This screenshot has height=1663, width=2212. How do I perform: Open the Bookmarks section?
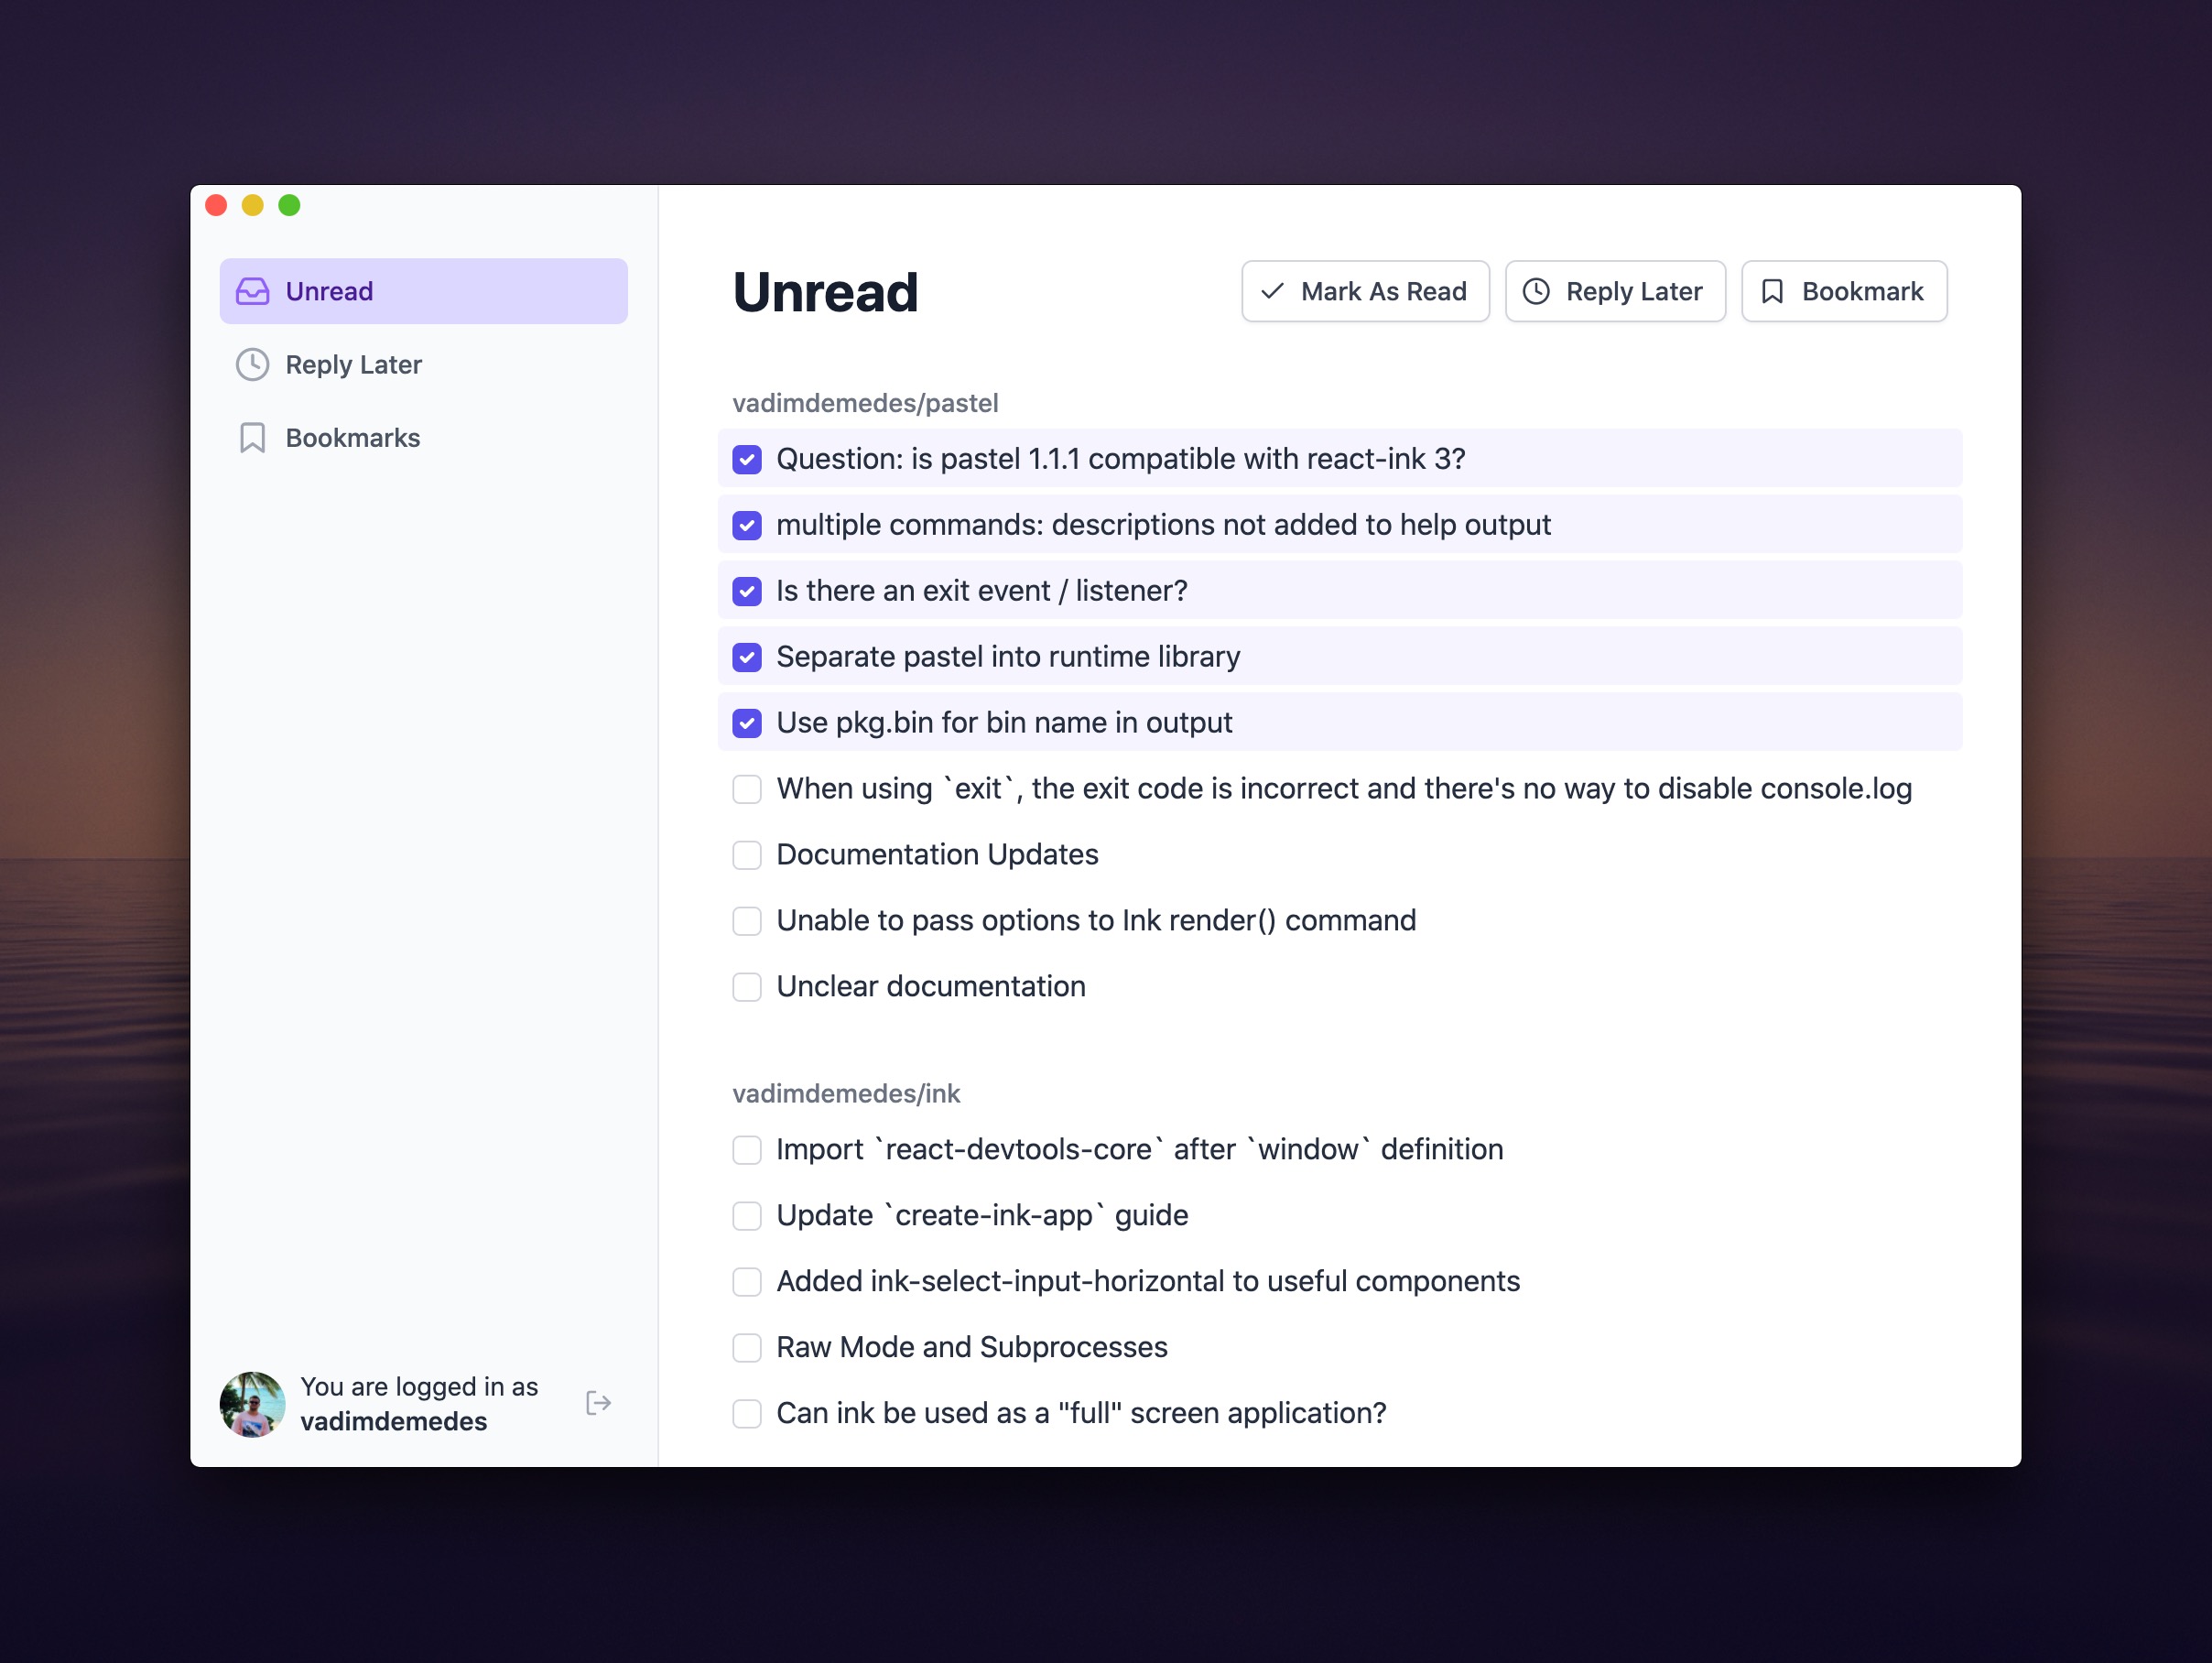tap(424, 438)
